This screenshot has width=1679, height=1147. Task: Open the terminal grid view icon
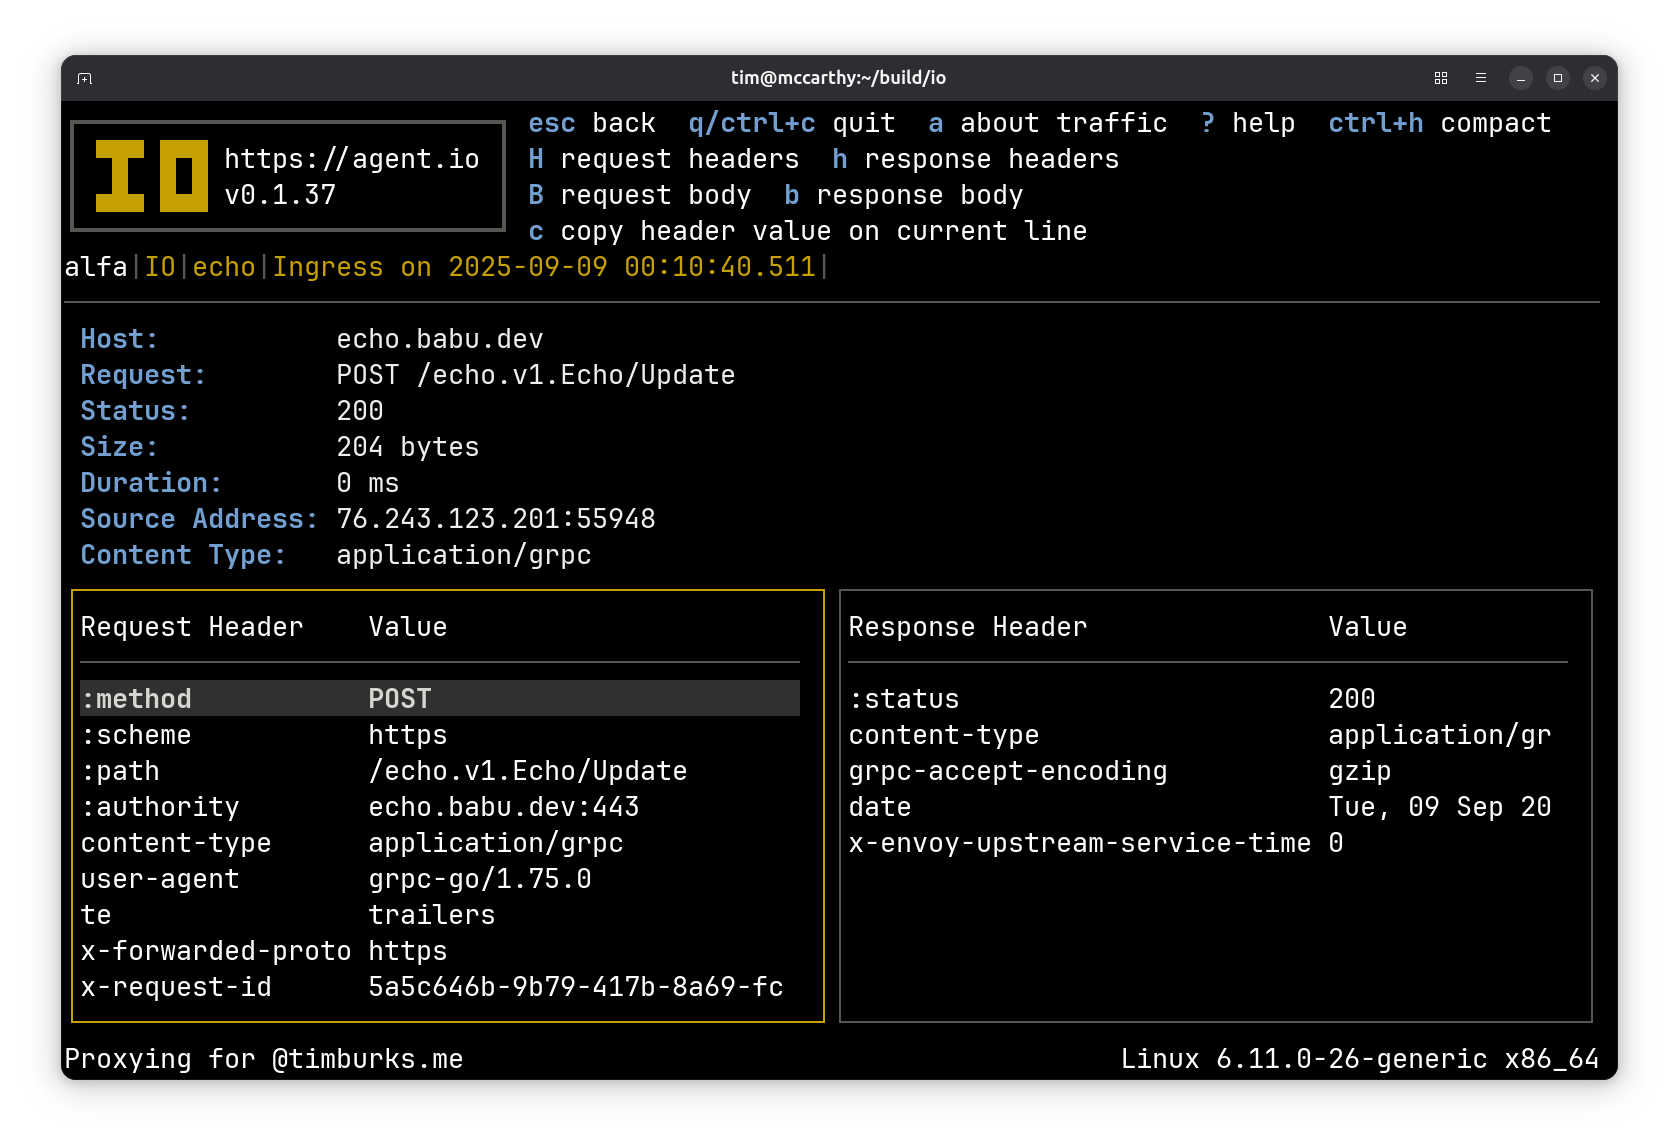coord(1441,78)
